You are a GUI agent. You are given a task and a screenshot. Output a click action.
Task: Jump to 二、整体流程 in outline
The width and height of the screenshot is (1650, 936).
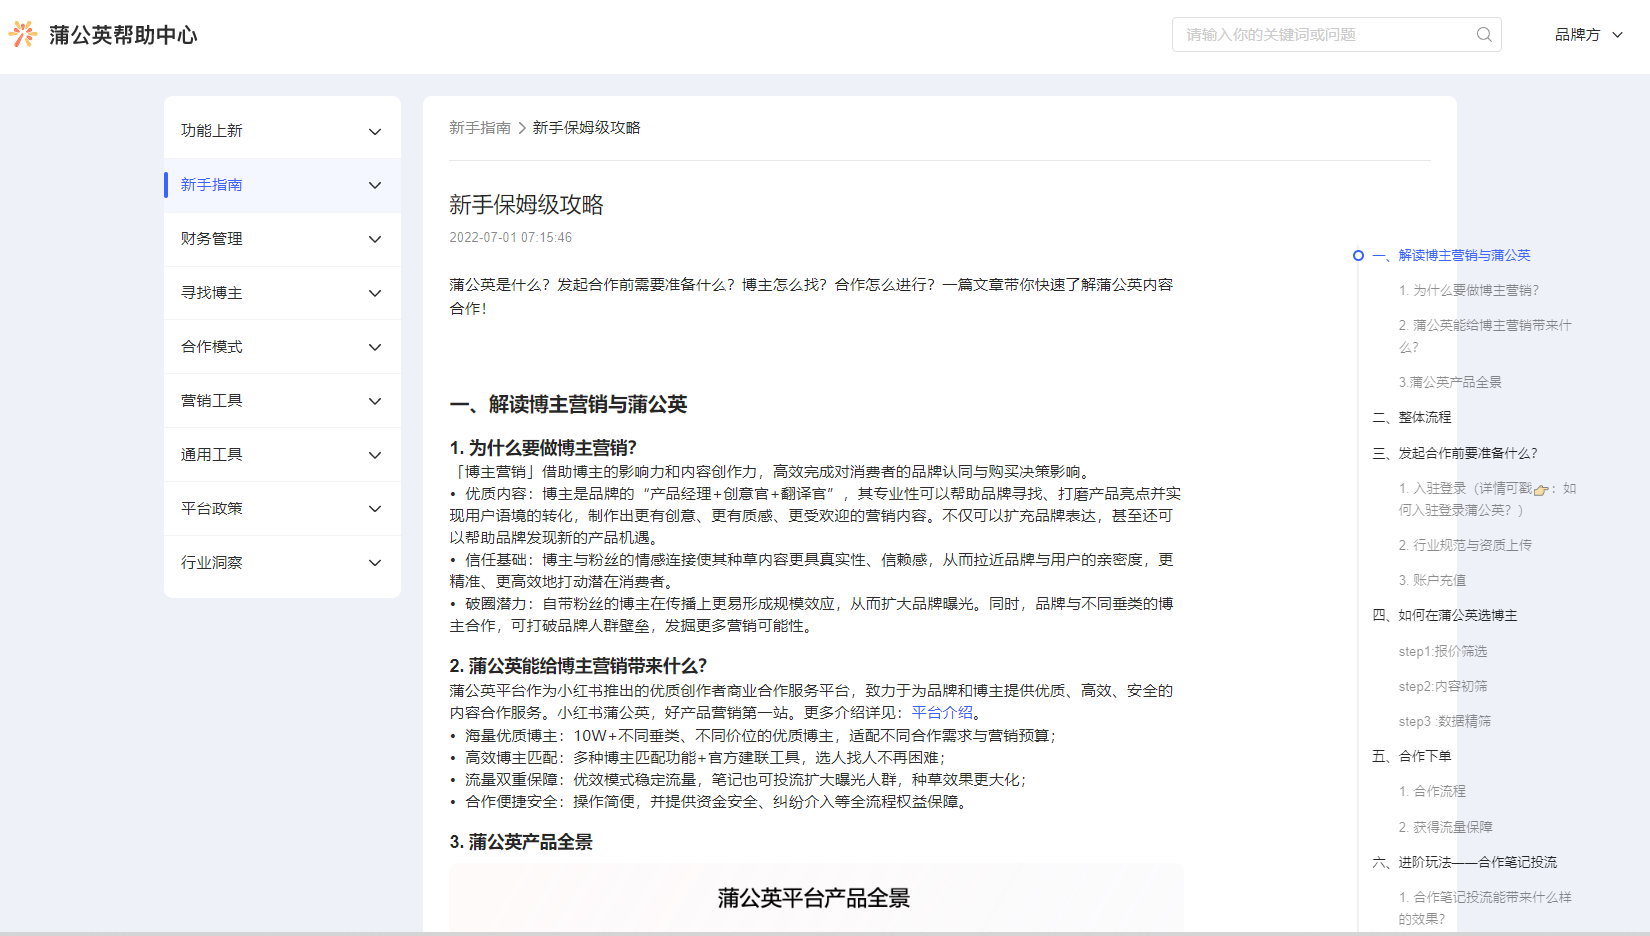[1411, 418]
